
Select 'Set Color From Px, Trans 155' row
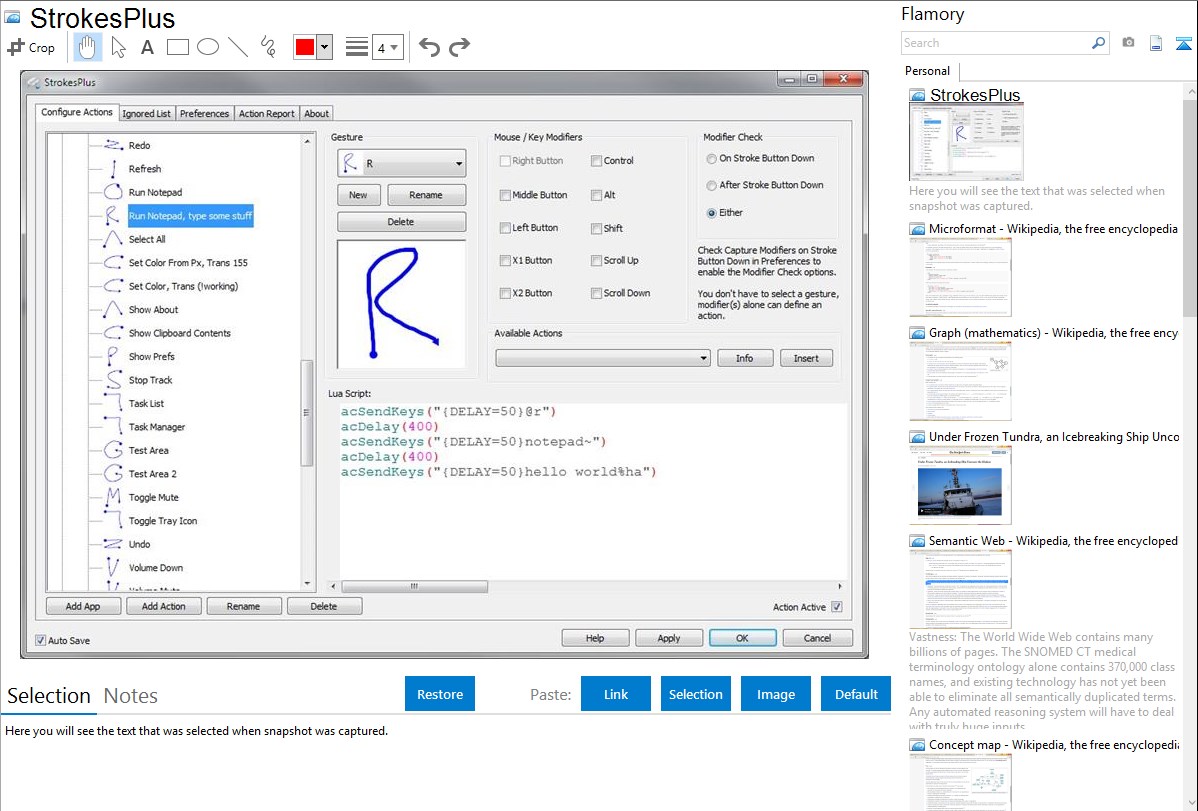click(x=188, y=262)
